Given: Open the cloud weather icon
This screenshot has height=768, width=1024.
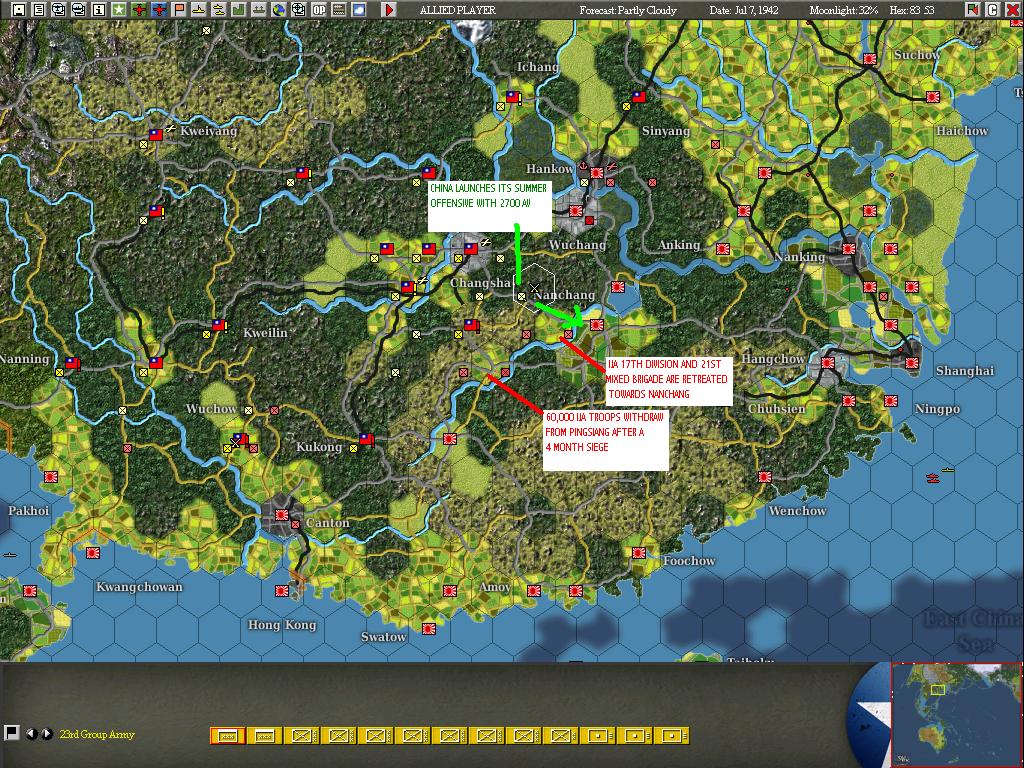Looking at the screenshot, I should click(x=359, y=10).
